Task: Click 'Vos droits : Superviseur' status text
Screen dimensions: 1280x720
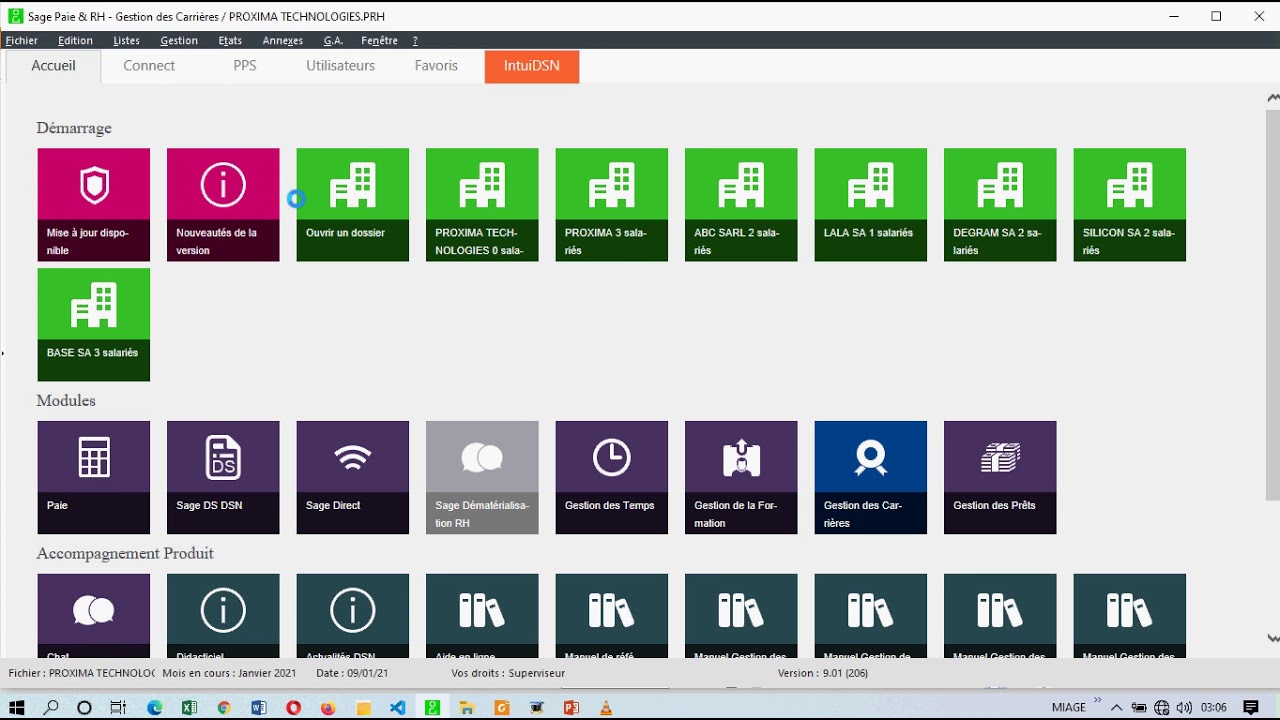Action: [508, 673]
